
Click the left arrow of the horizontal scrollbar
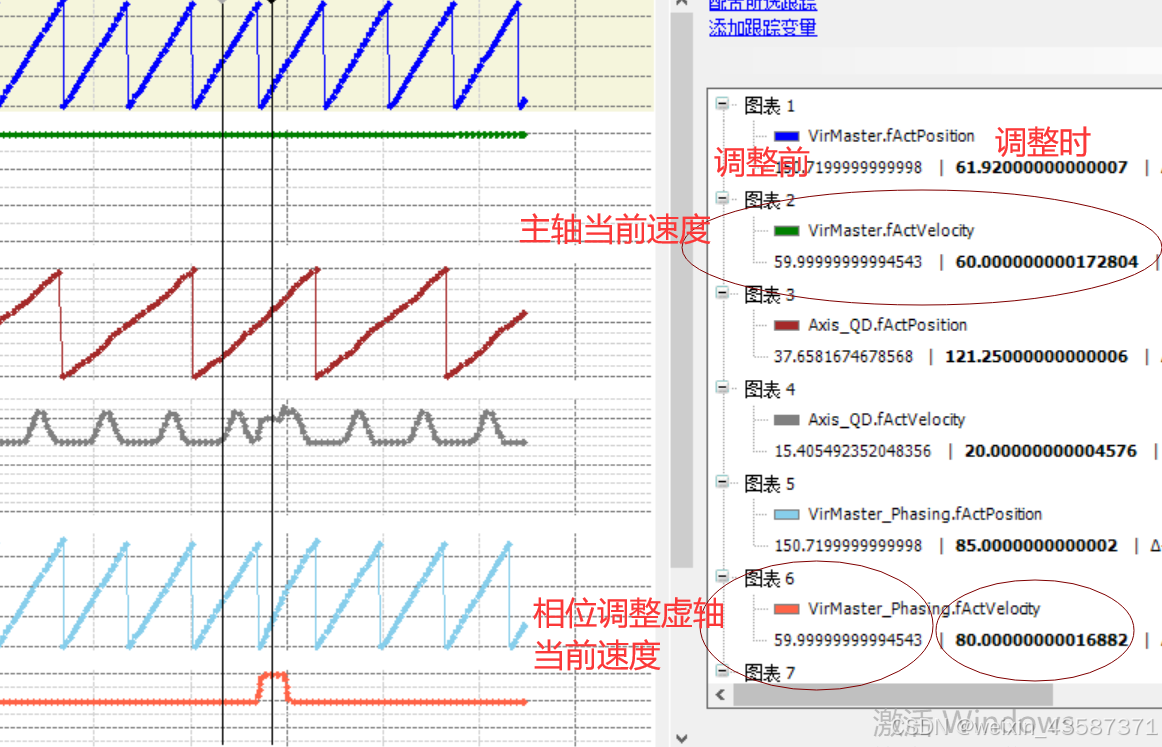point(719,694)
